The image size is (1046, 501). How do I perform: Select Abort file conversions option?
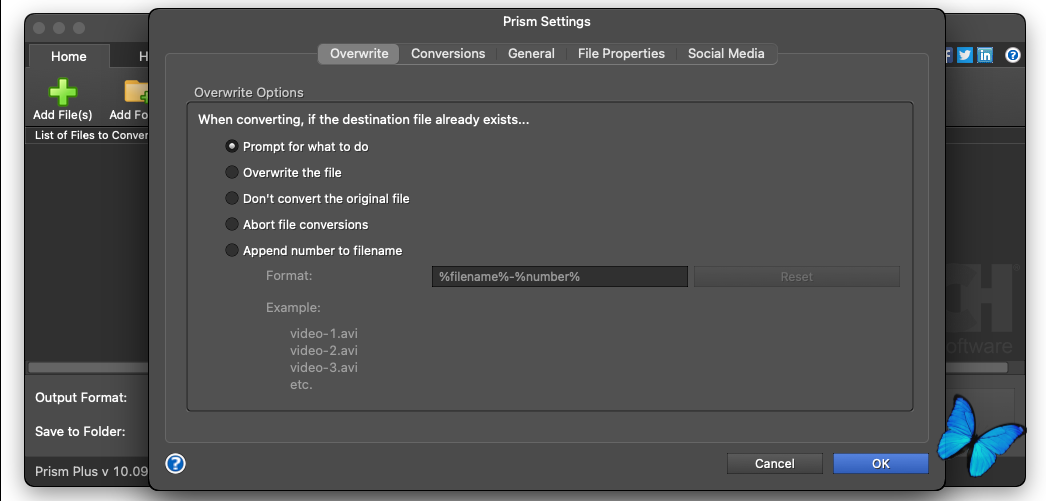click(x=233, y=224)
